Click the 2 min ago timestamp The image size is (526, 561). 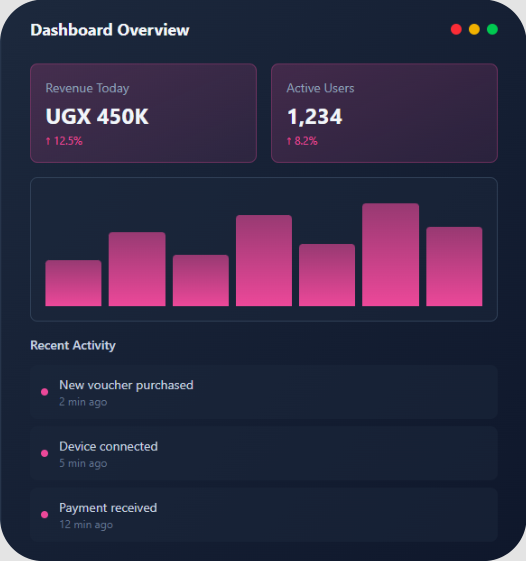pyautogui.click(x=83, y=402)
